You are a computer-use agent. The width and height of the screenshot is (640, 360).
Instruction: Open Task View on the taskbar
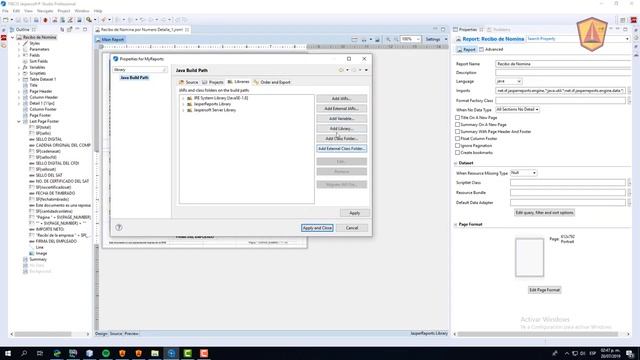pyautogui.click(x=40, y=353)
